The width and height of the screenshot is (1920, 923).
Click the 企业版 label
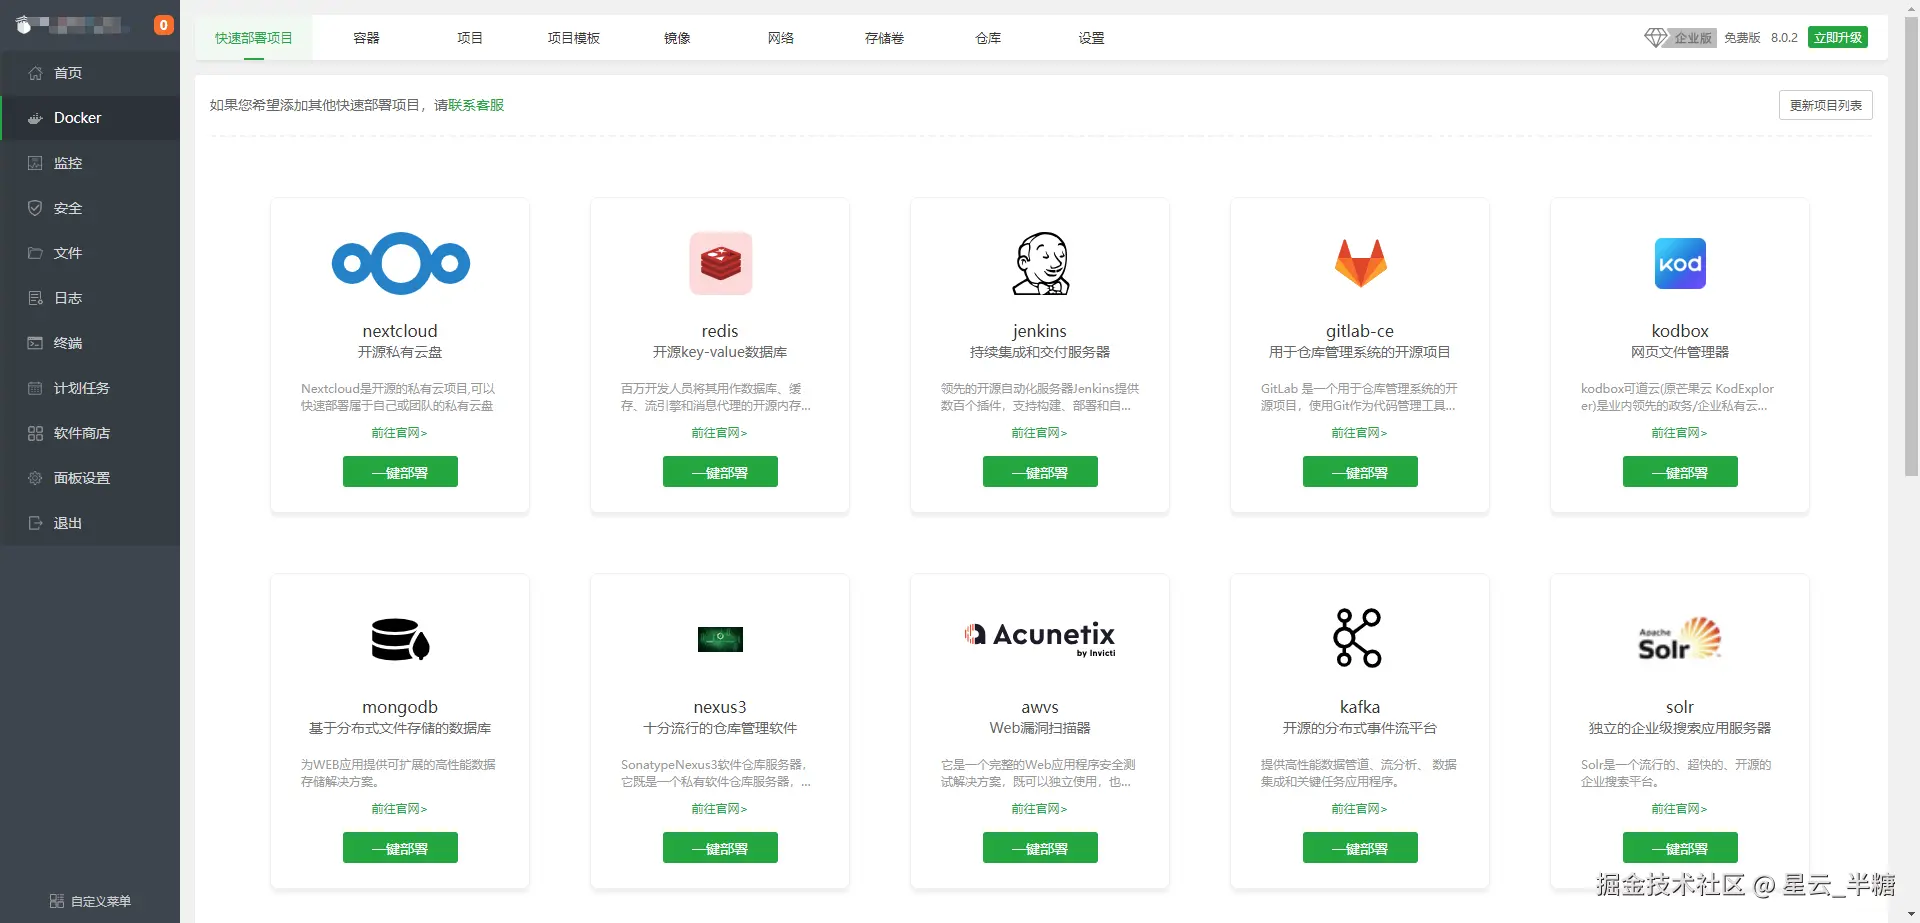click(1693, 38)
